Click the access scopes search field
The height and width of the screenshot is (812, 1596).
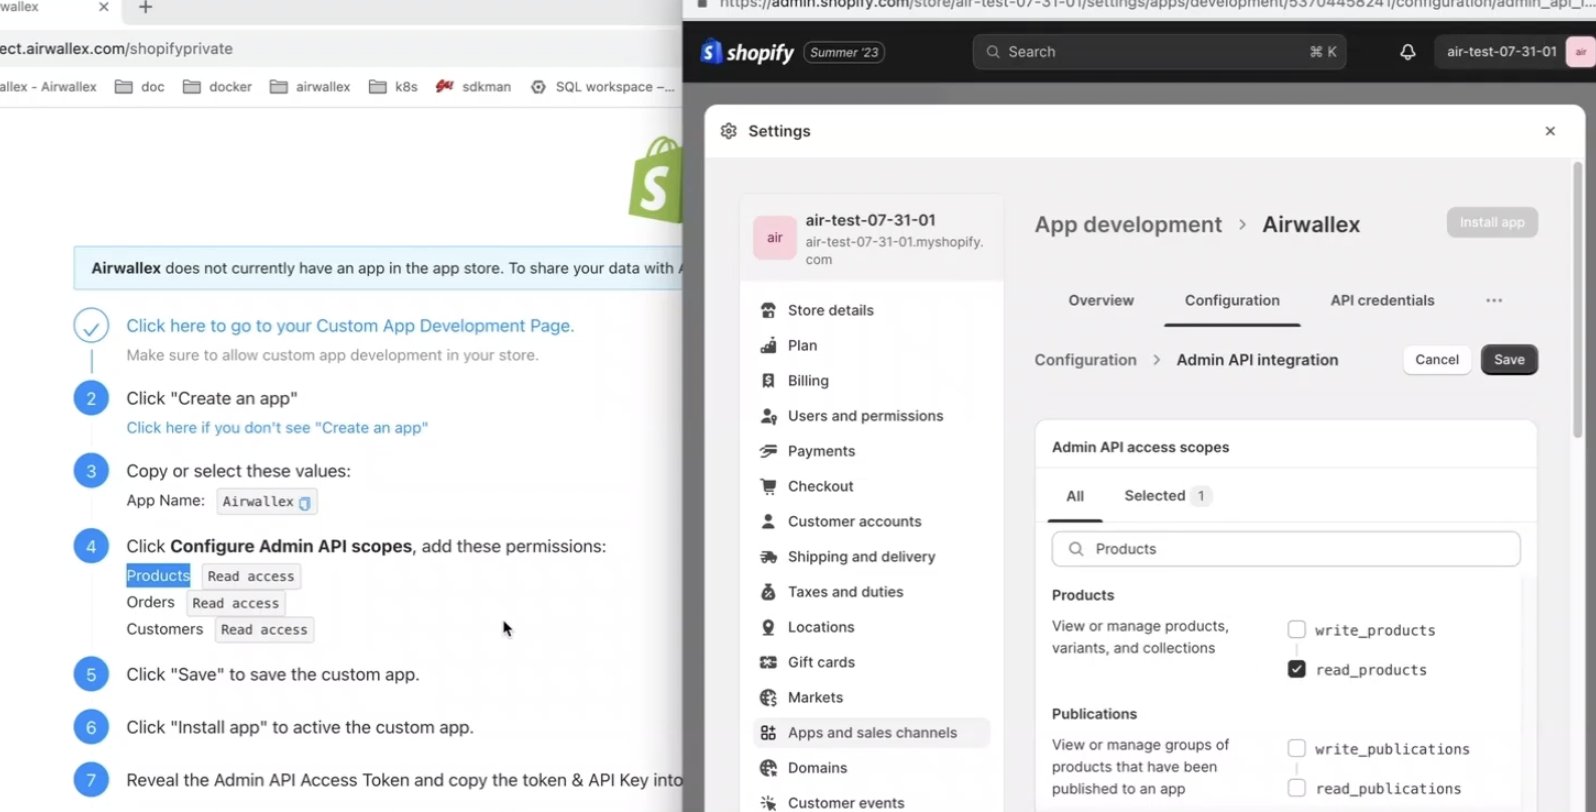tap(1285, 549)
